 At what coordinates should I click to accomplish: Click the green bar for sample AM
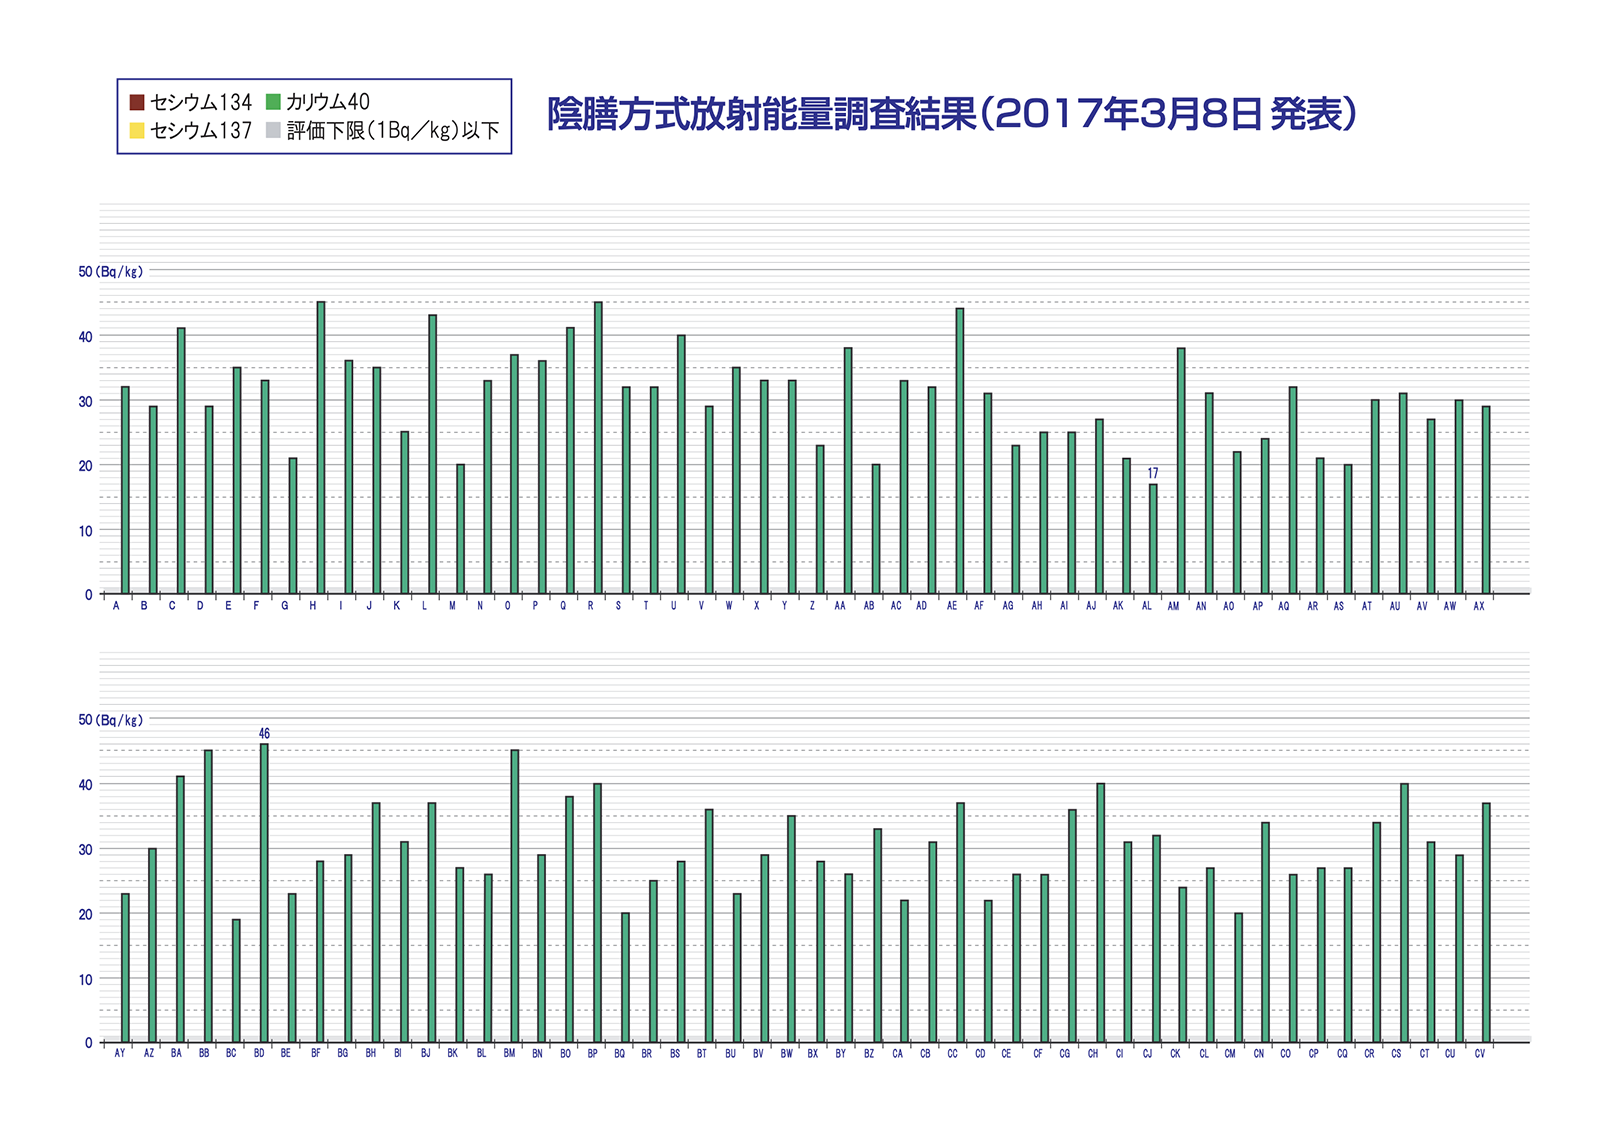[1181, 471]
